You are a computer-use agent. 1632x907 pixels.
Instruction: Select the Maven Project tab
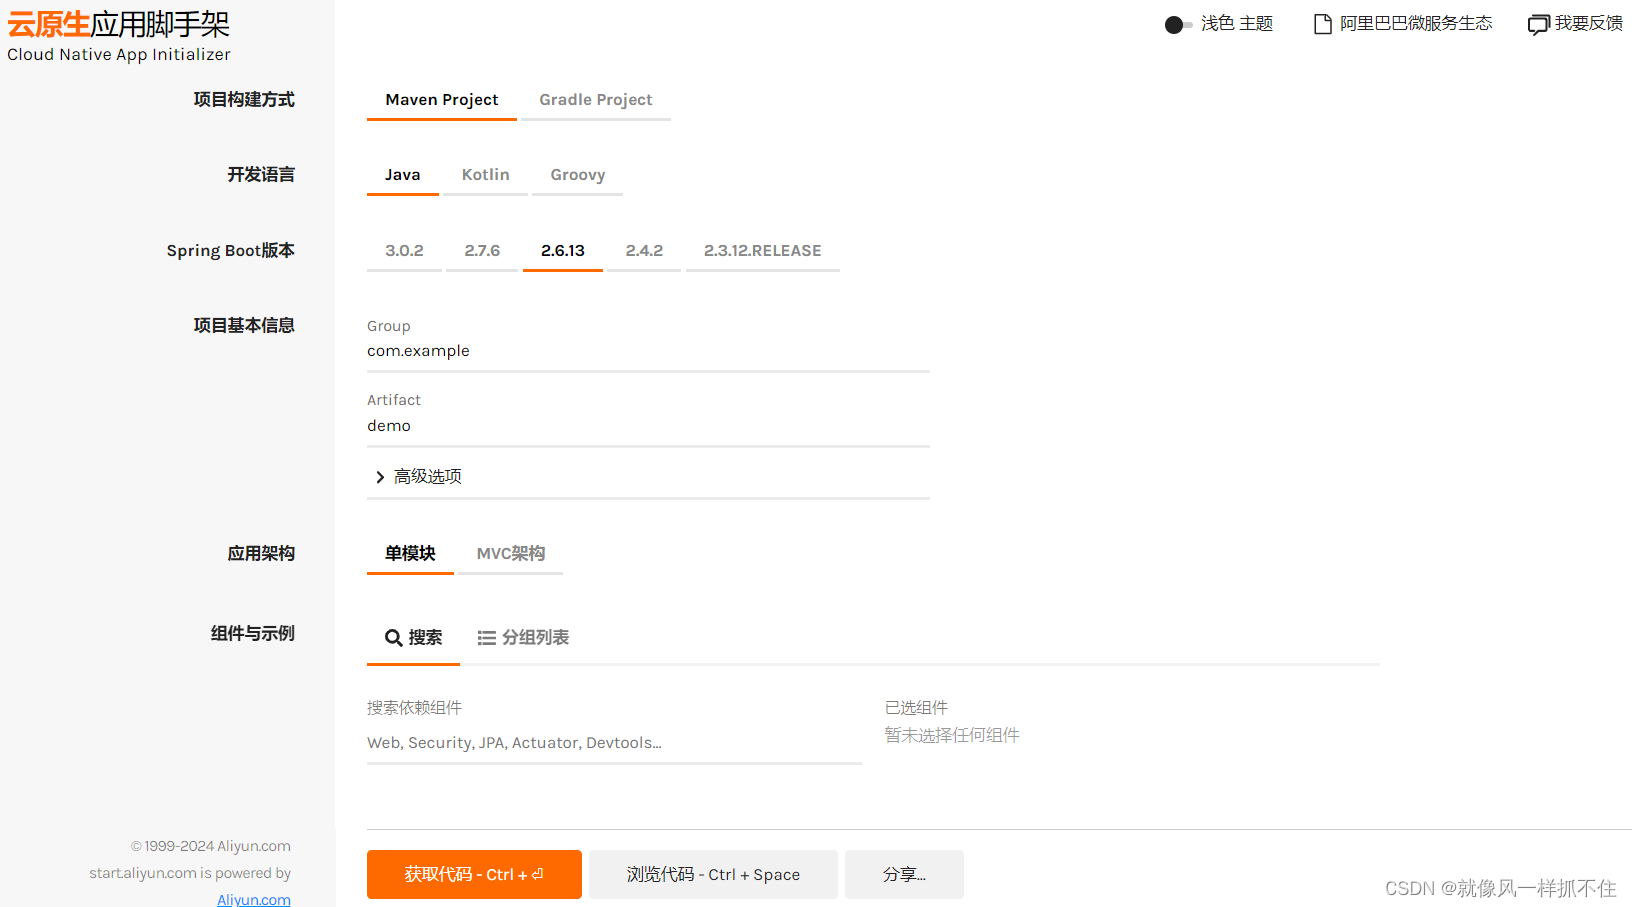[x=442, y=100]
